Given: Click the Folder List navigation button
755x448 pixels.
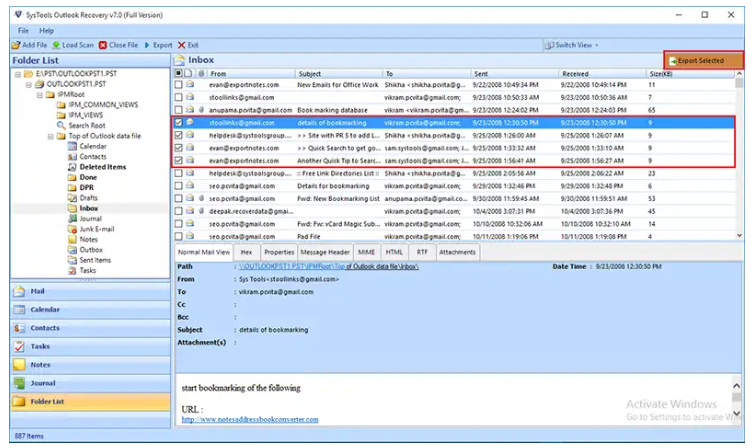Looking at the screenshot, I should (91, 402).
